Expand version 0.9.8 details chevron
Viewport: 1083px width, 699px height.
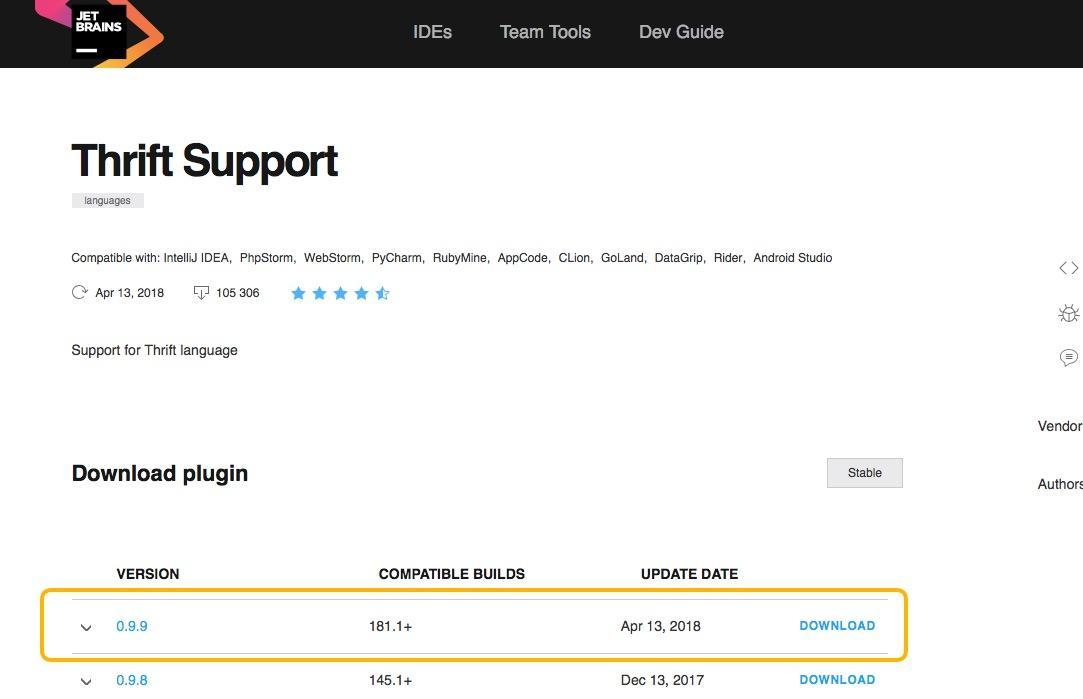pos(86,681)
